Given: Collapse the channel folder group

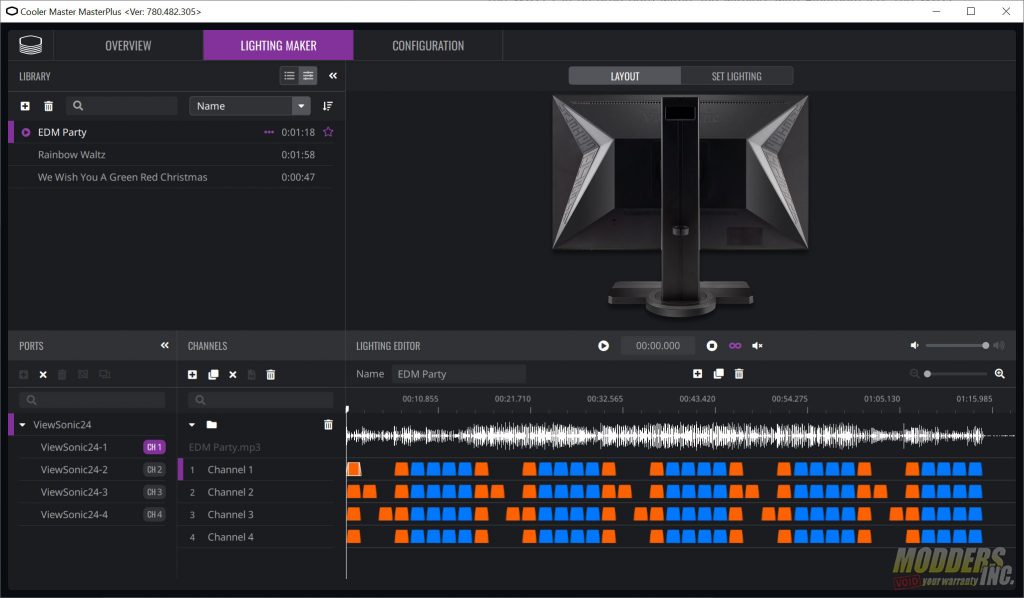Looking at the screenshot, I should click(192, 424).
